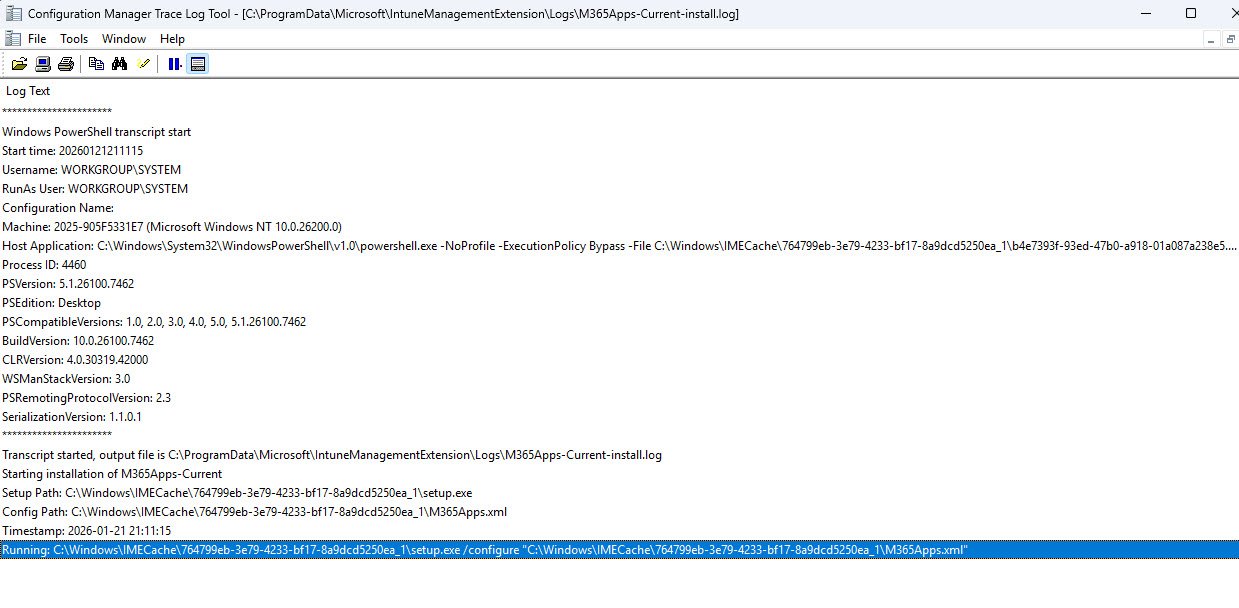The height and width of the screenshot is (608, 1239).
Task: Click the Log Text column header
Action: tap(28, 91)
